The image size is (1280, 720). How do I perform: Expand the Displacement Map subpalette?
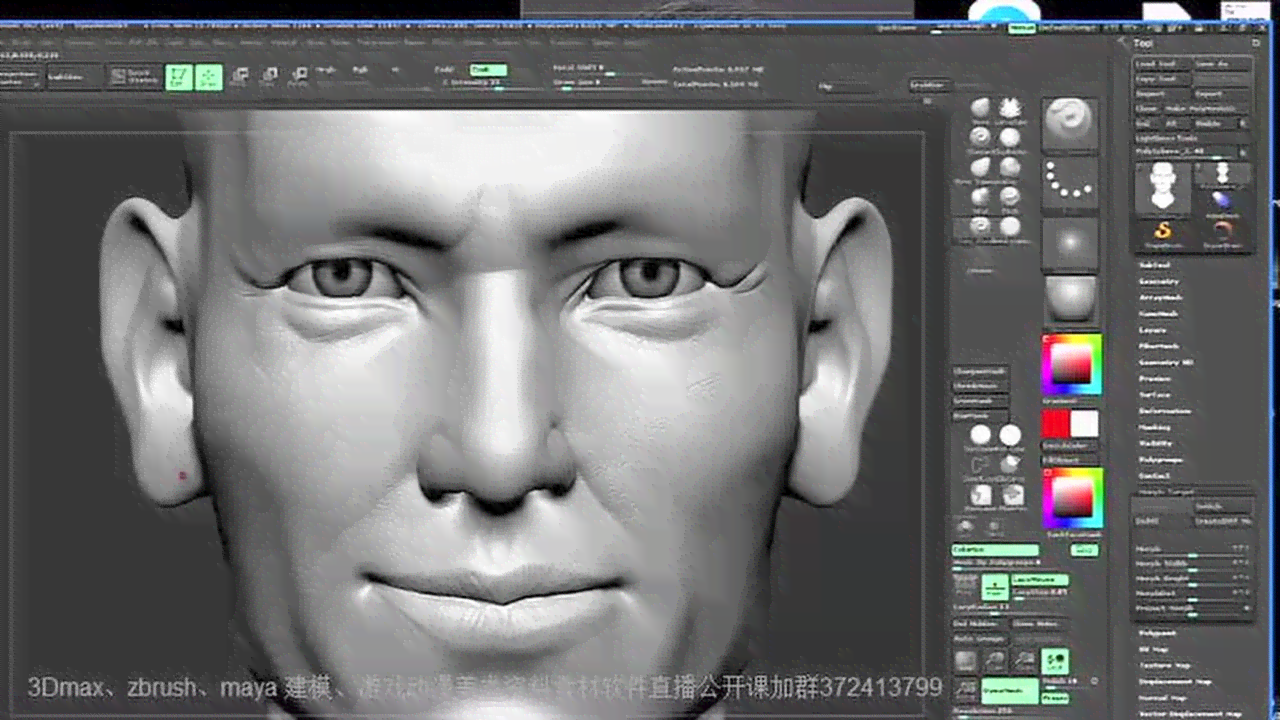[x=1175, y=681]
